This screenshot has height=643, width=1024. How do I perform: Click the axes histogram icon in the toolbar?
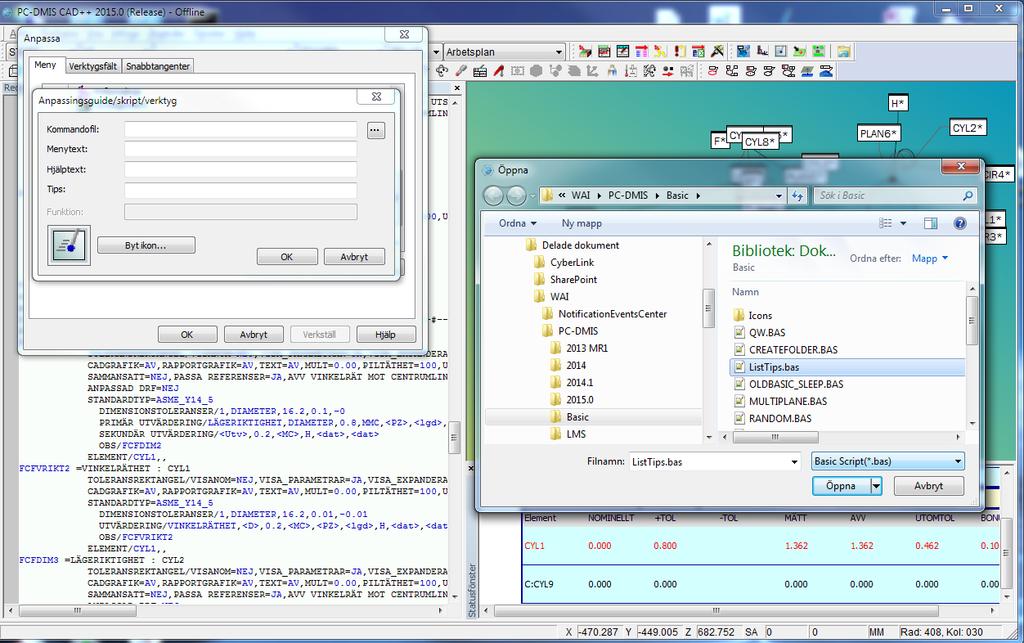[x=762, y=51]
